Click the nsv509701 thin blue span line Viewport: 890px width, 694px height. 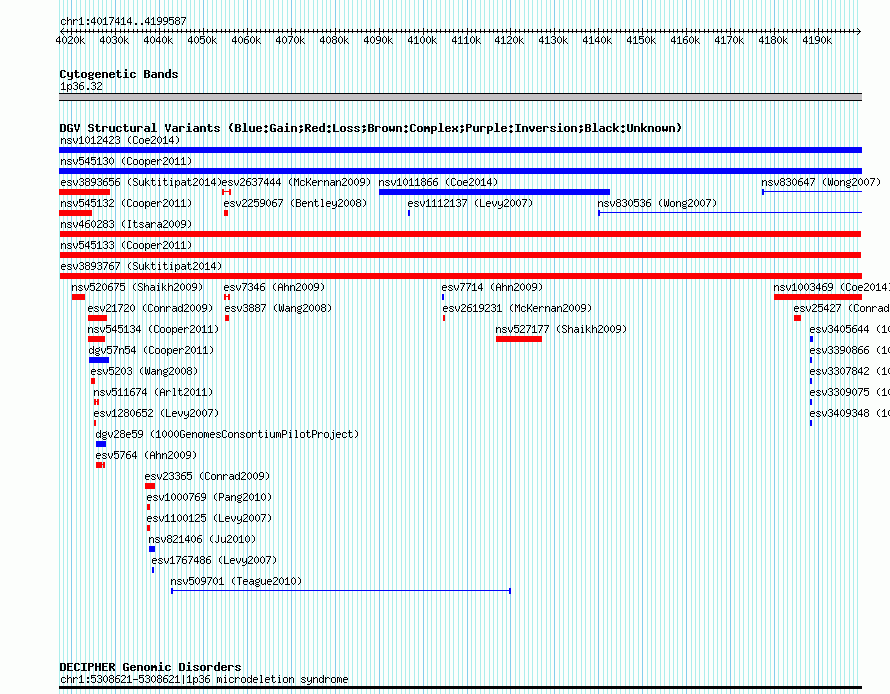[x=341, y=591]
